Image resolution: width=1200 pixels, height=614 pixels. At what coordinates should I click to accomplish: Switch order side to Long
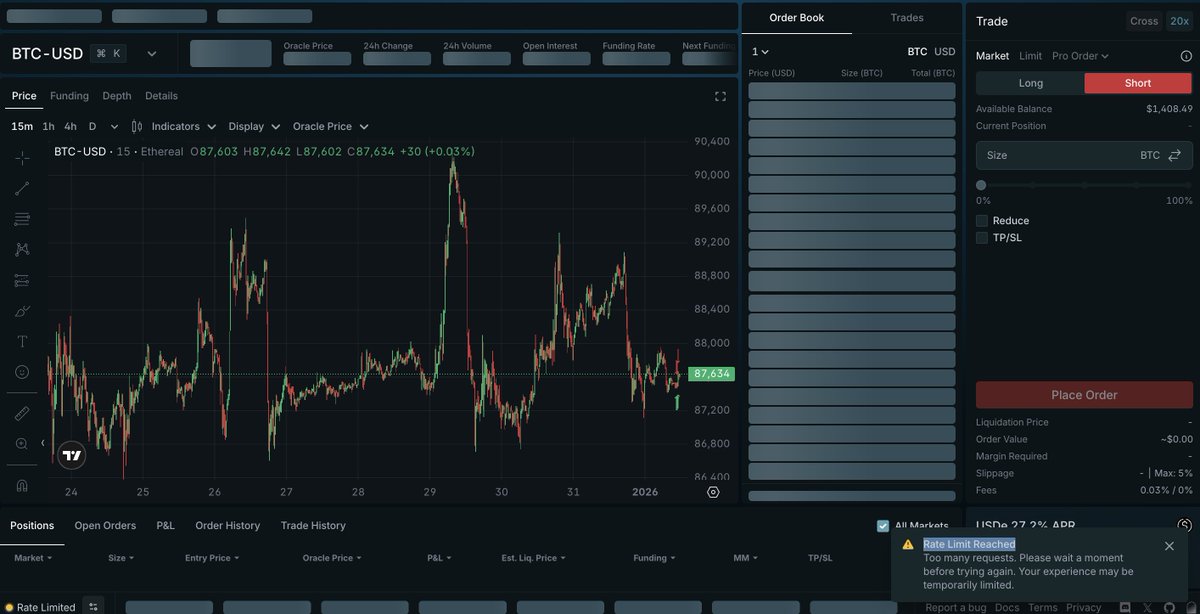[x=1030, y=83]
